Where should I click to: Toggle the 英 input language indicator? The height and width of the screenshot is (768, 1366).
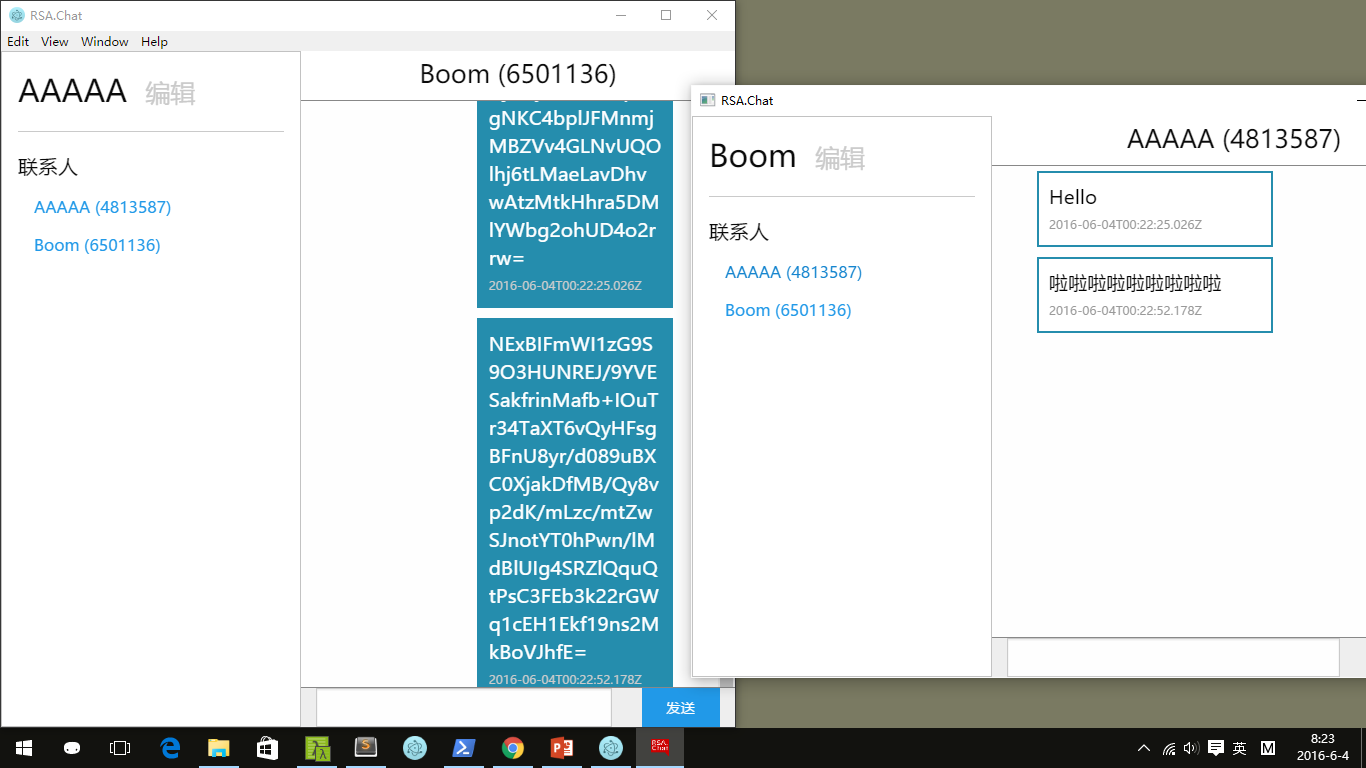tap(1240, 748)
